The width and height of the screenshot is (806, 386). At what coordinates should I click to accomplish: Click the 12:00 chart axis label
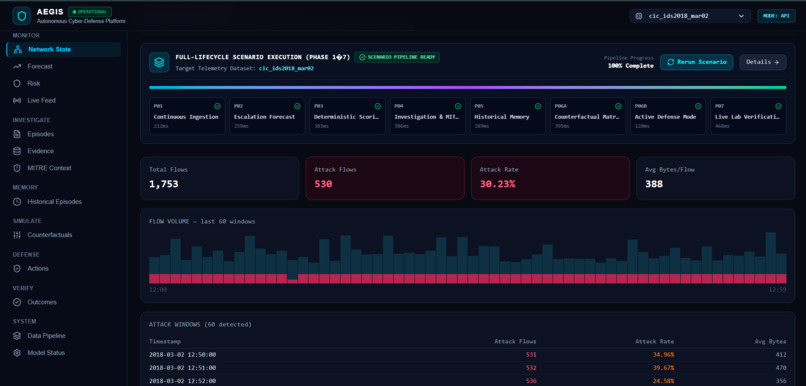pyautogui.click(x=158, y=289)
